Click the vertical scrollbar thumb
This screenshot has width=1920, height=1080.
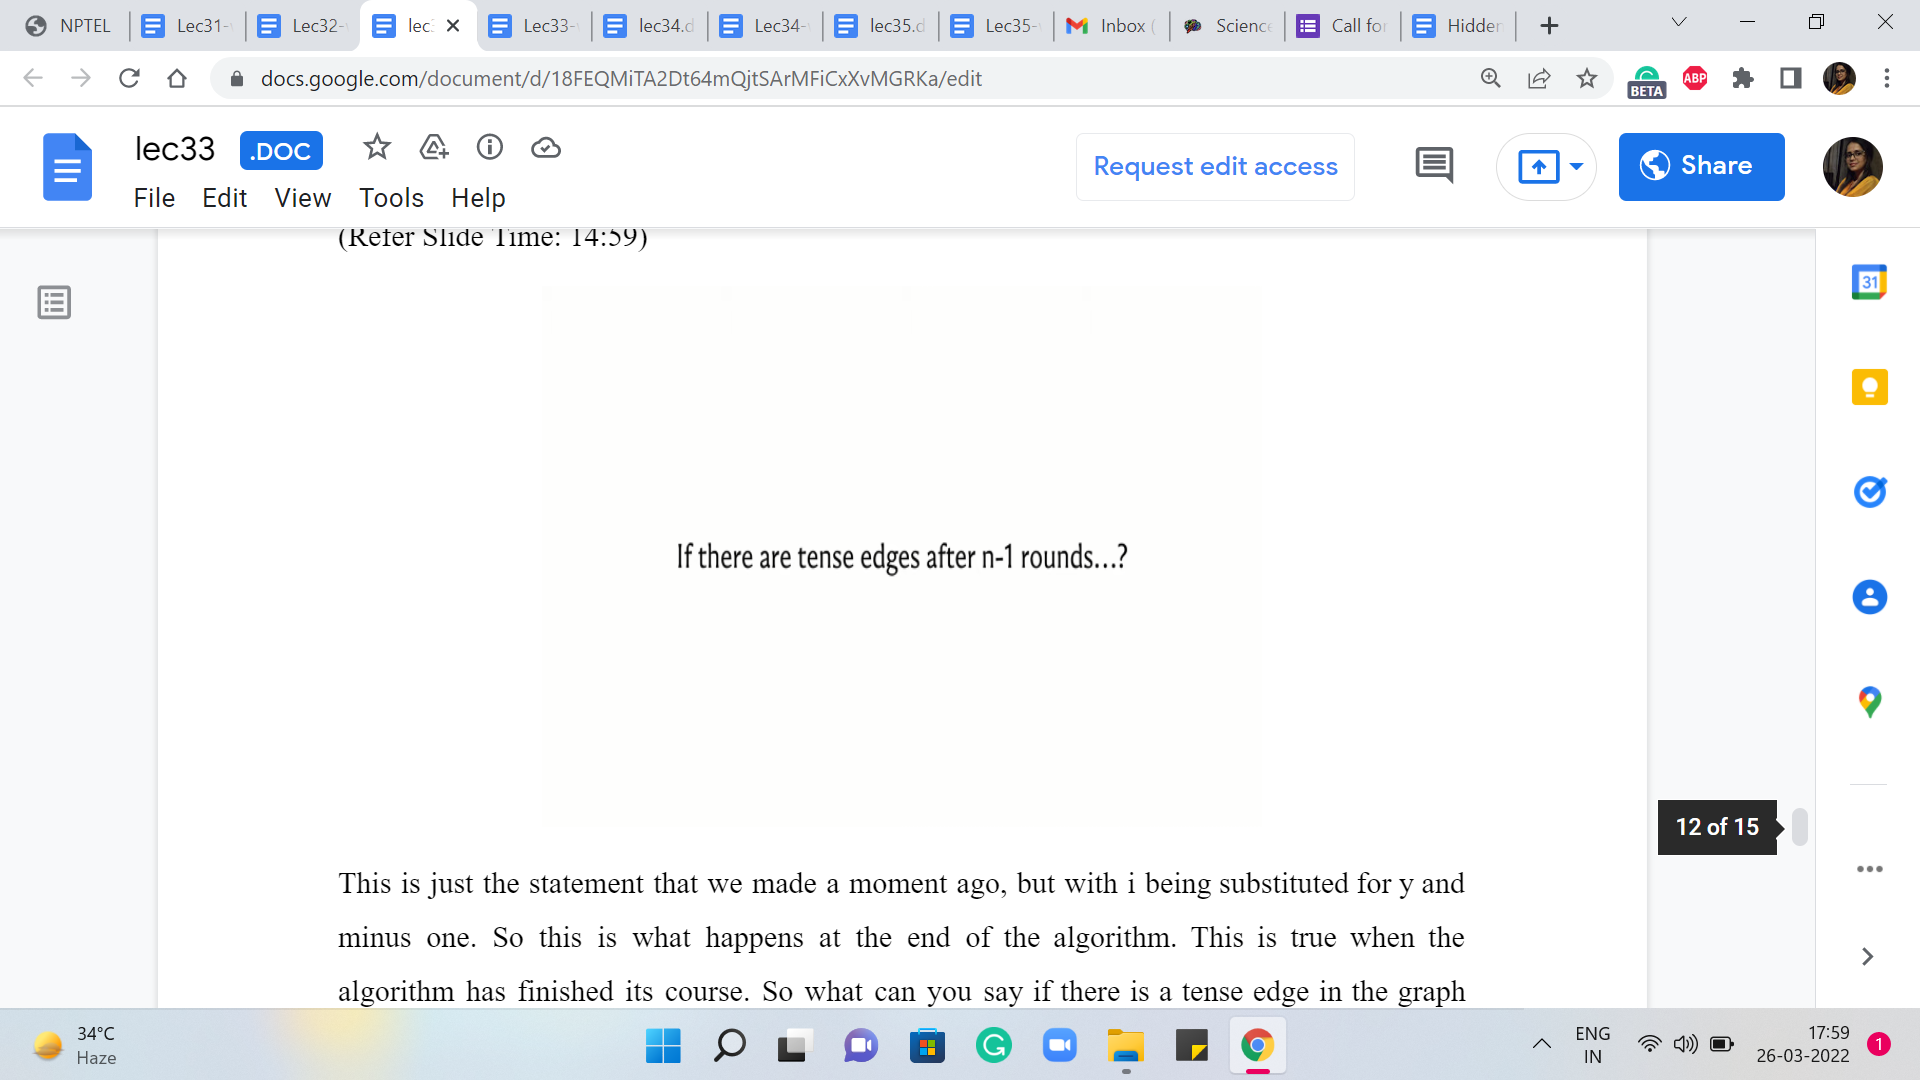1799,827
